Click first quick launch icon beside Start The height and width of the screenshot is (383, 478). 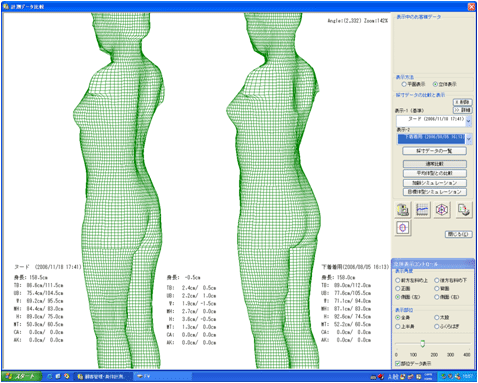[x=50, y=376]
